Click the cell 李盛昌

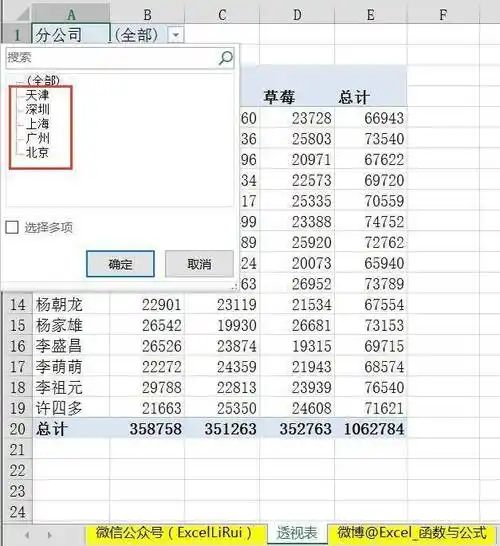coord(71,346)
